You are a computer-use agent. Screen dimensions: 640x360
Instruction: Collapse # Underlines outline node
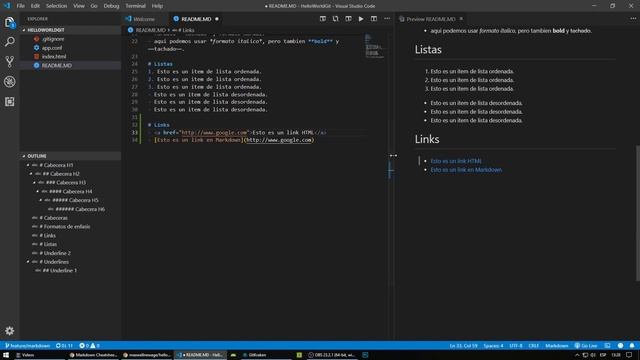click(28, 262)
